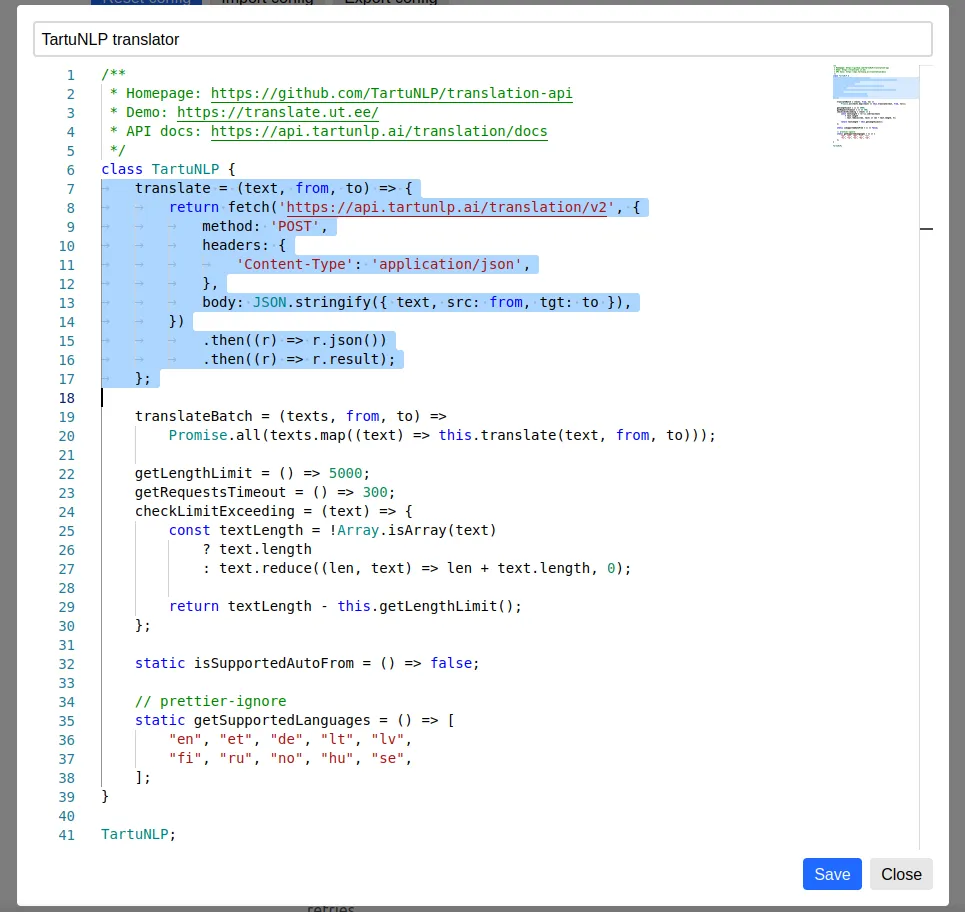Click 'JSON' in the stringify call
The width and height of the screenshot is (965, 912).
[x=270, y=302]
